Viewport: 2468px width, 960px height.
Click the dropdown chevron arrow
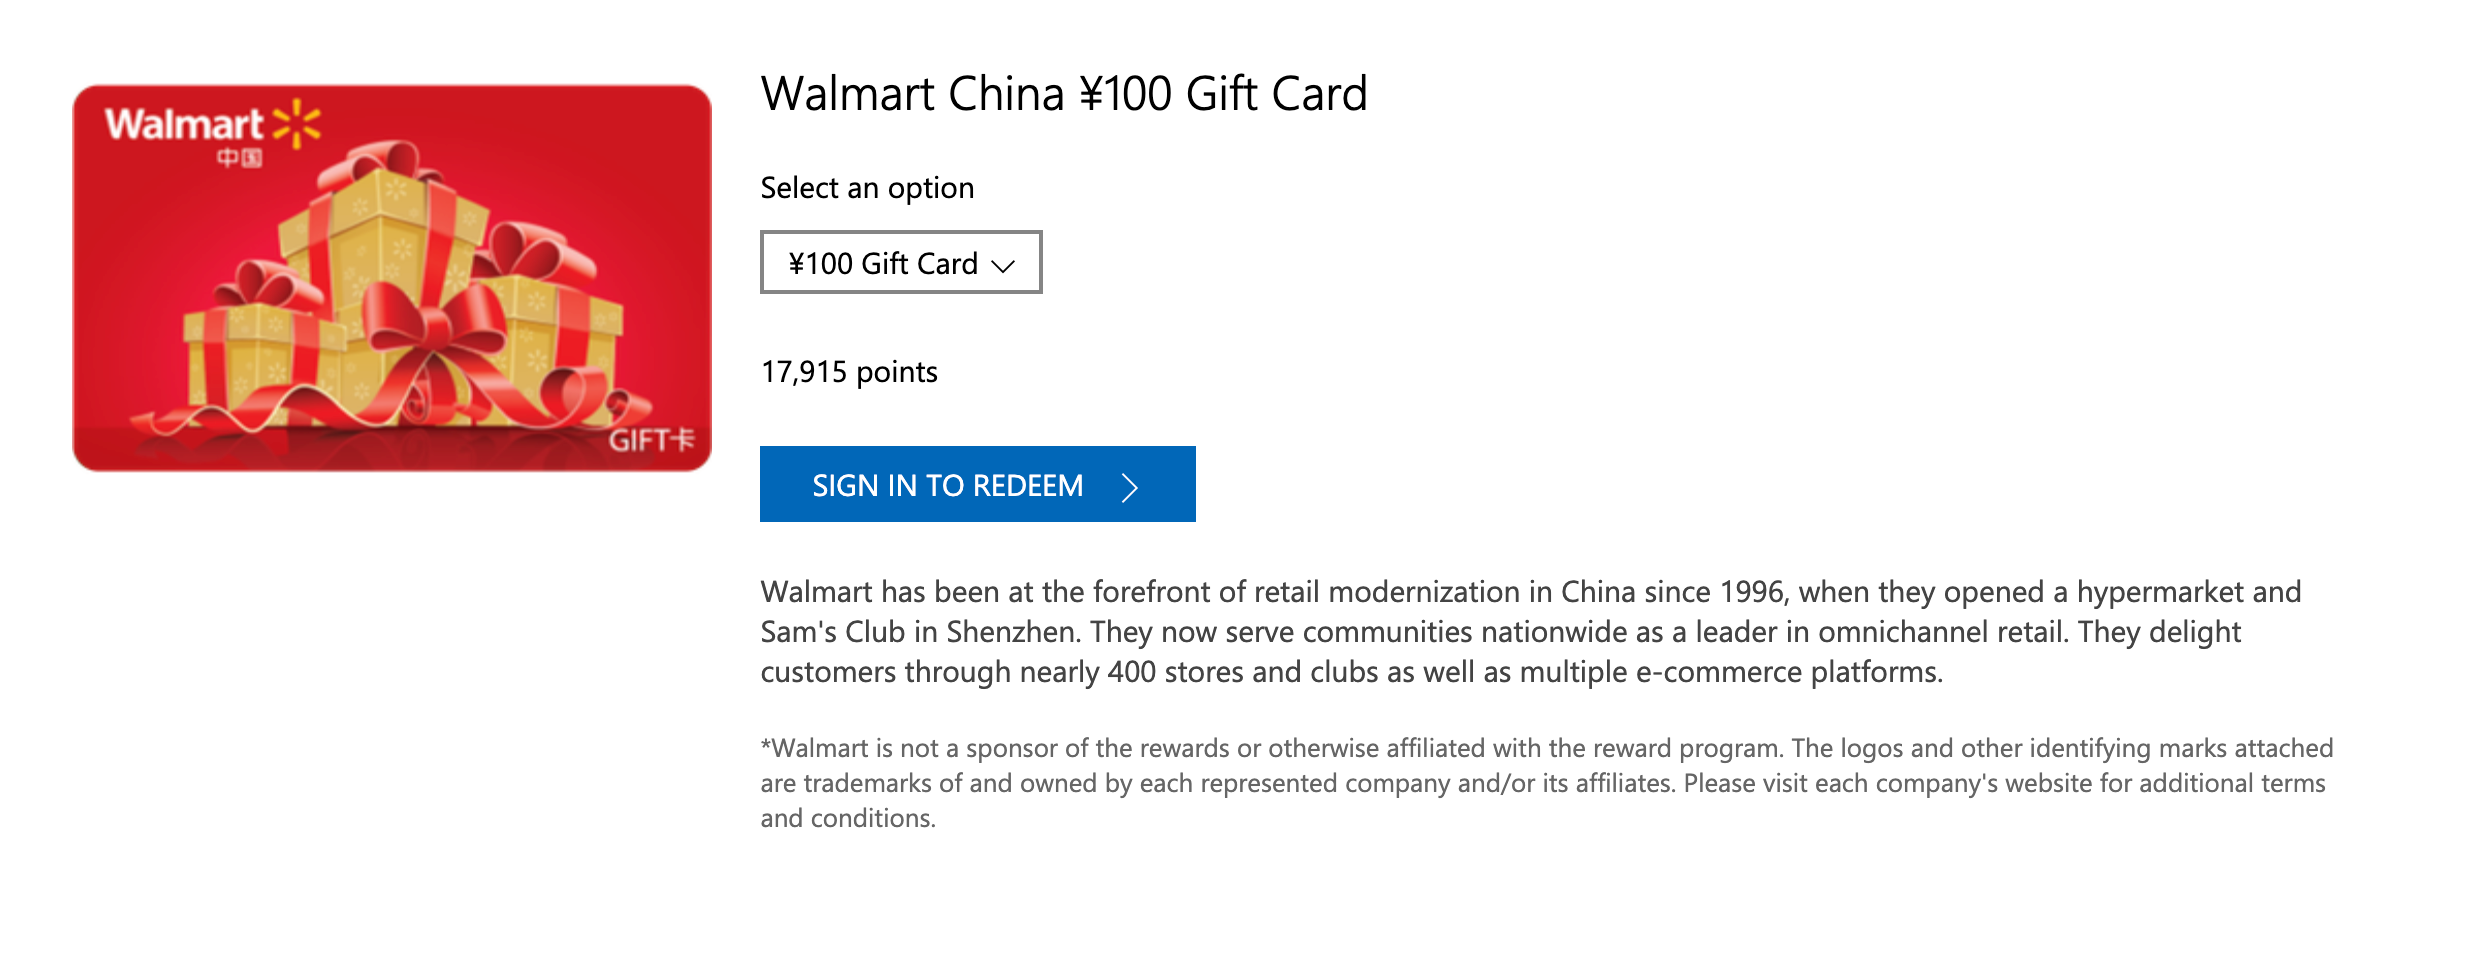[x=1003, y=265]
